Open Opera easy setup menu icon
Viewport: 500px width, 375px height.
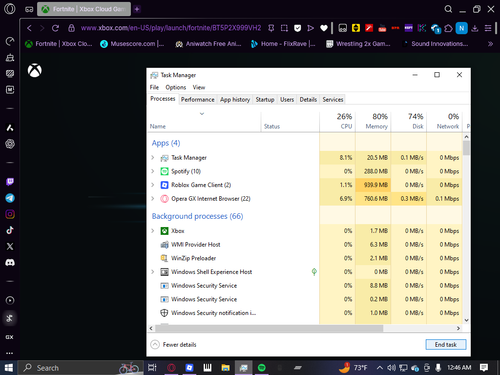488,28
